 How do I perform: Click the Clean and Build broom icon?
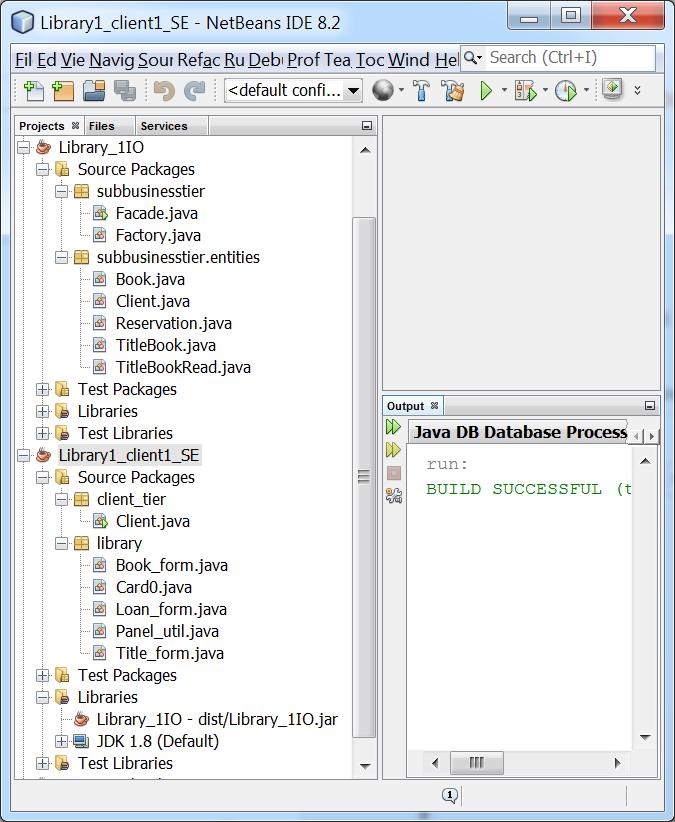453,90
